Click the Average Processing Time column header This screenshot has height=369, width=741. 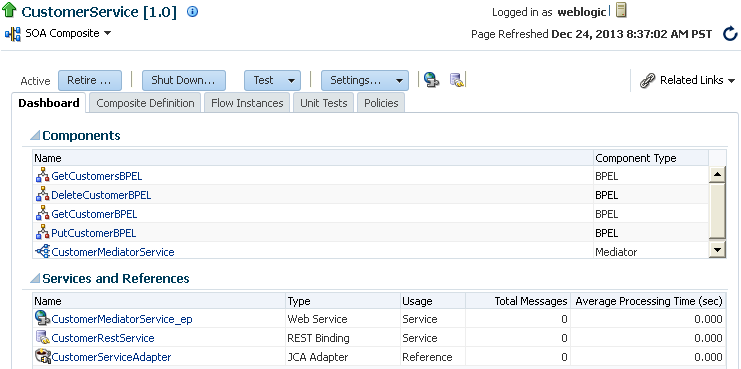(647, 301)
